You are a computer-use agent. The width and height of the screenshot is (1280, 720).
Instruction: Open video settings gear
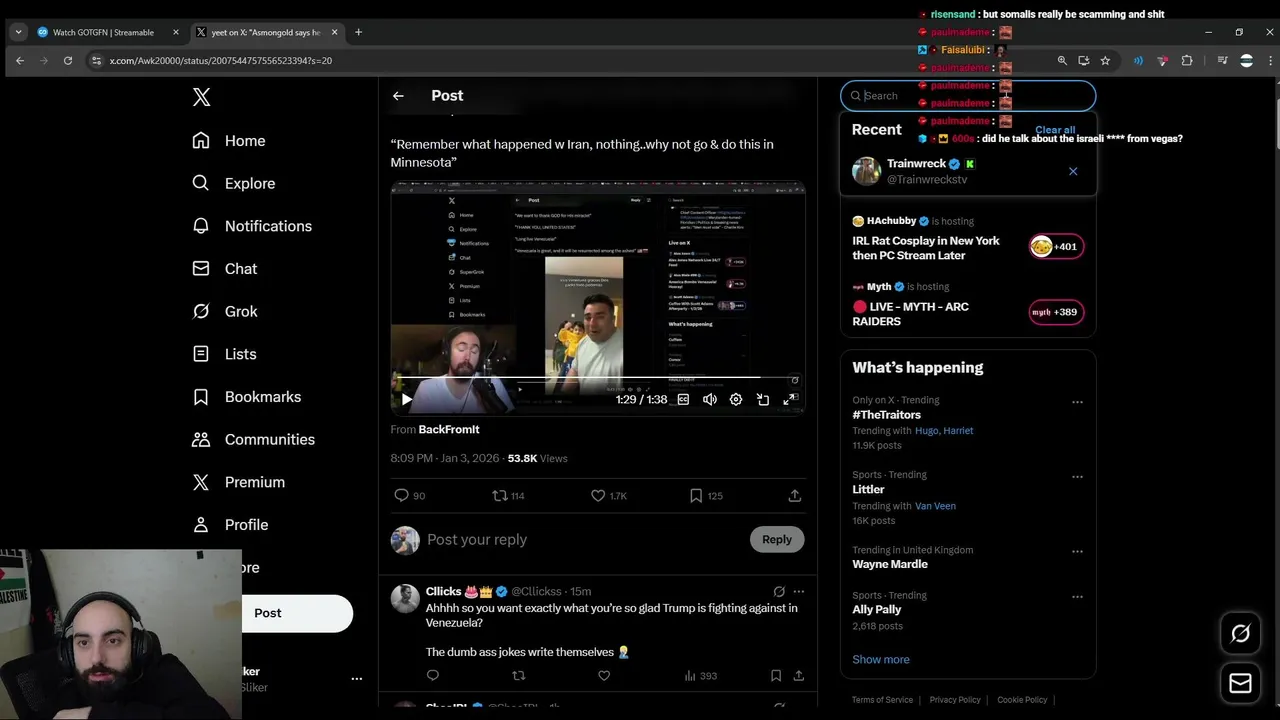click(736, 399)
